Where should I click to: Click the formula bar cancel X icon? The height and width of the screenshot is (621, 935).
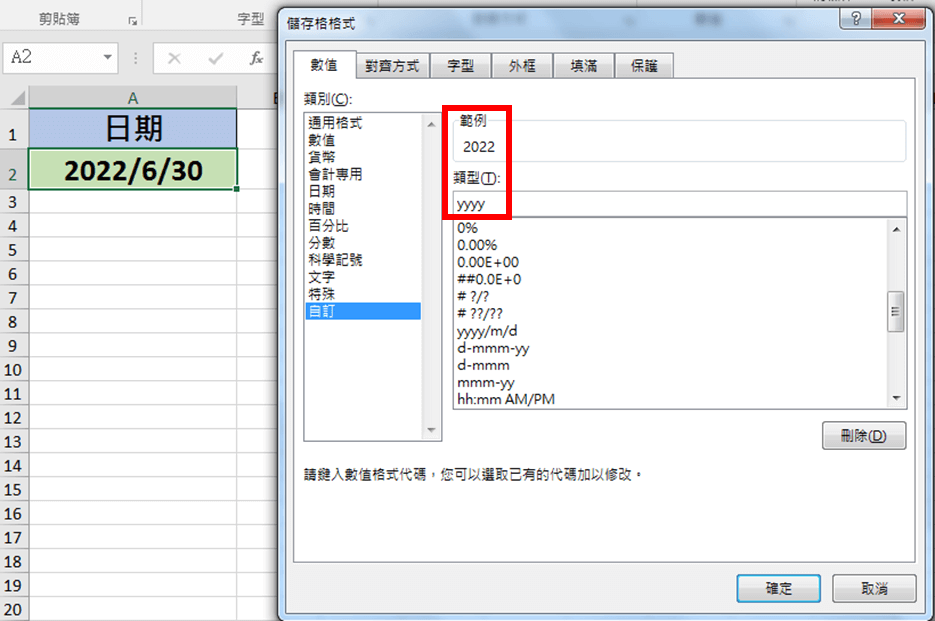point(175,58)
